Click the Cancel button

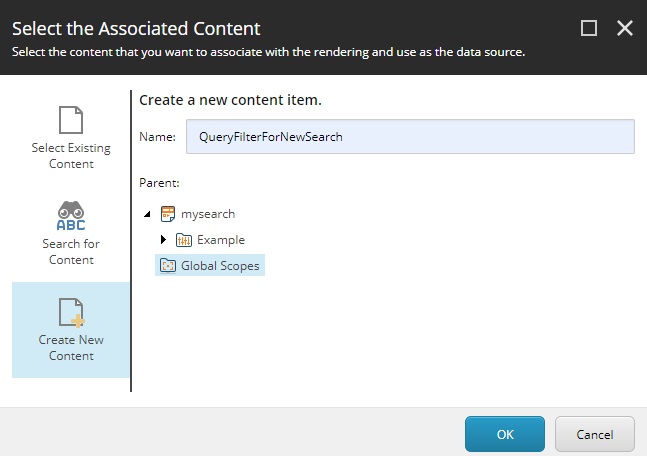[595, 434]
